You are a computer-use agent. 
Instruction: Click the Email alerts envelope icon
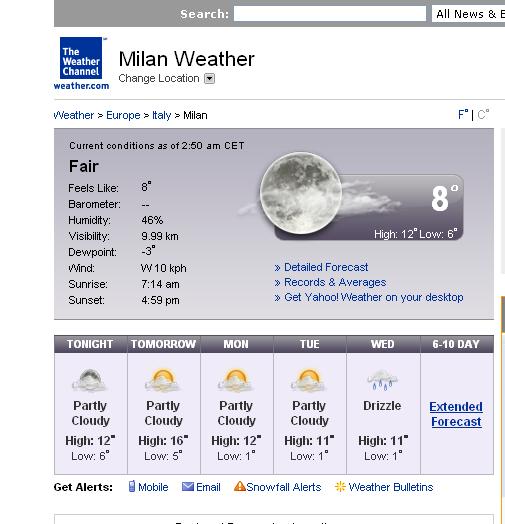[188, 487]
